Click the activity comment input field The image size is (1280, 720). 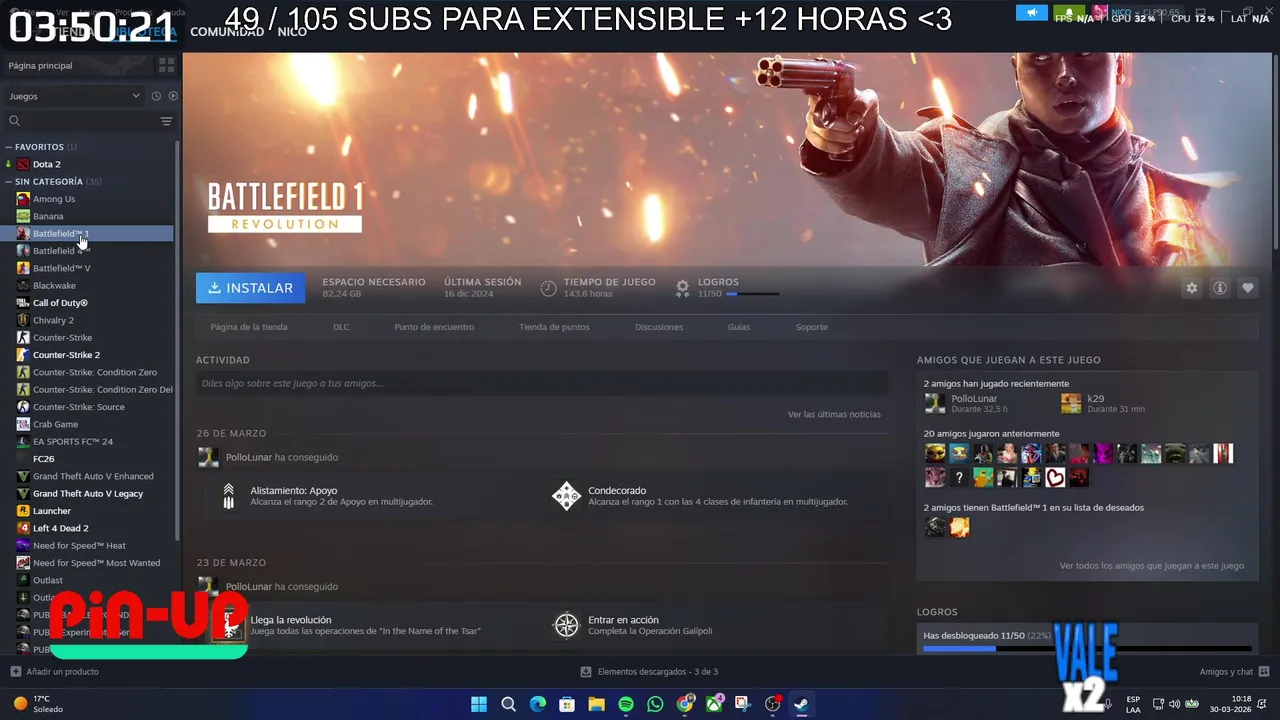point(542,383)
